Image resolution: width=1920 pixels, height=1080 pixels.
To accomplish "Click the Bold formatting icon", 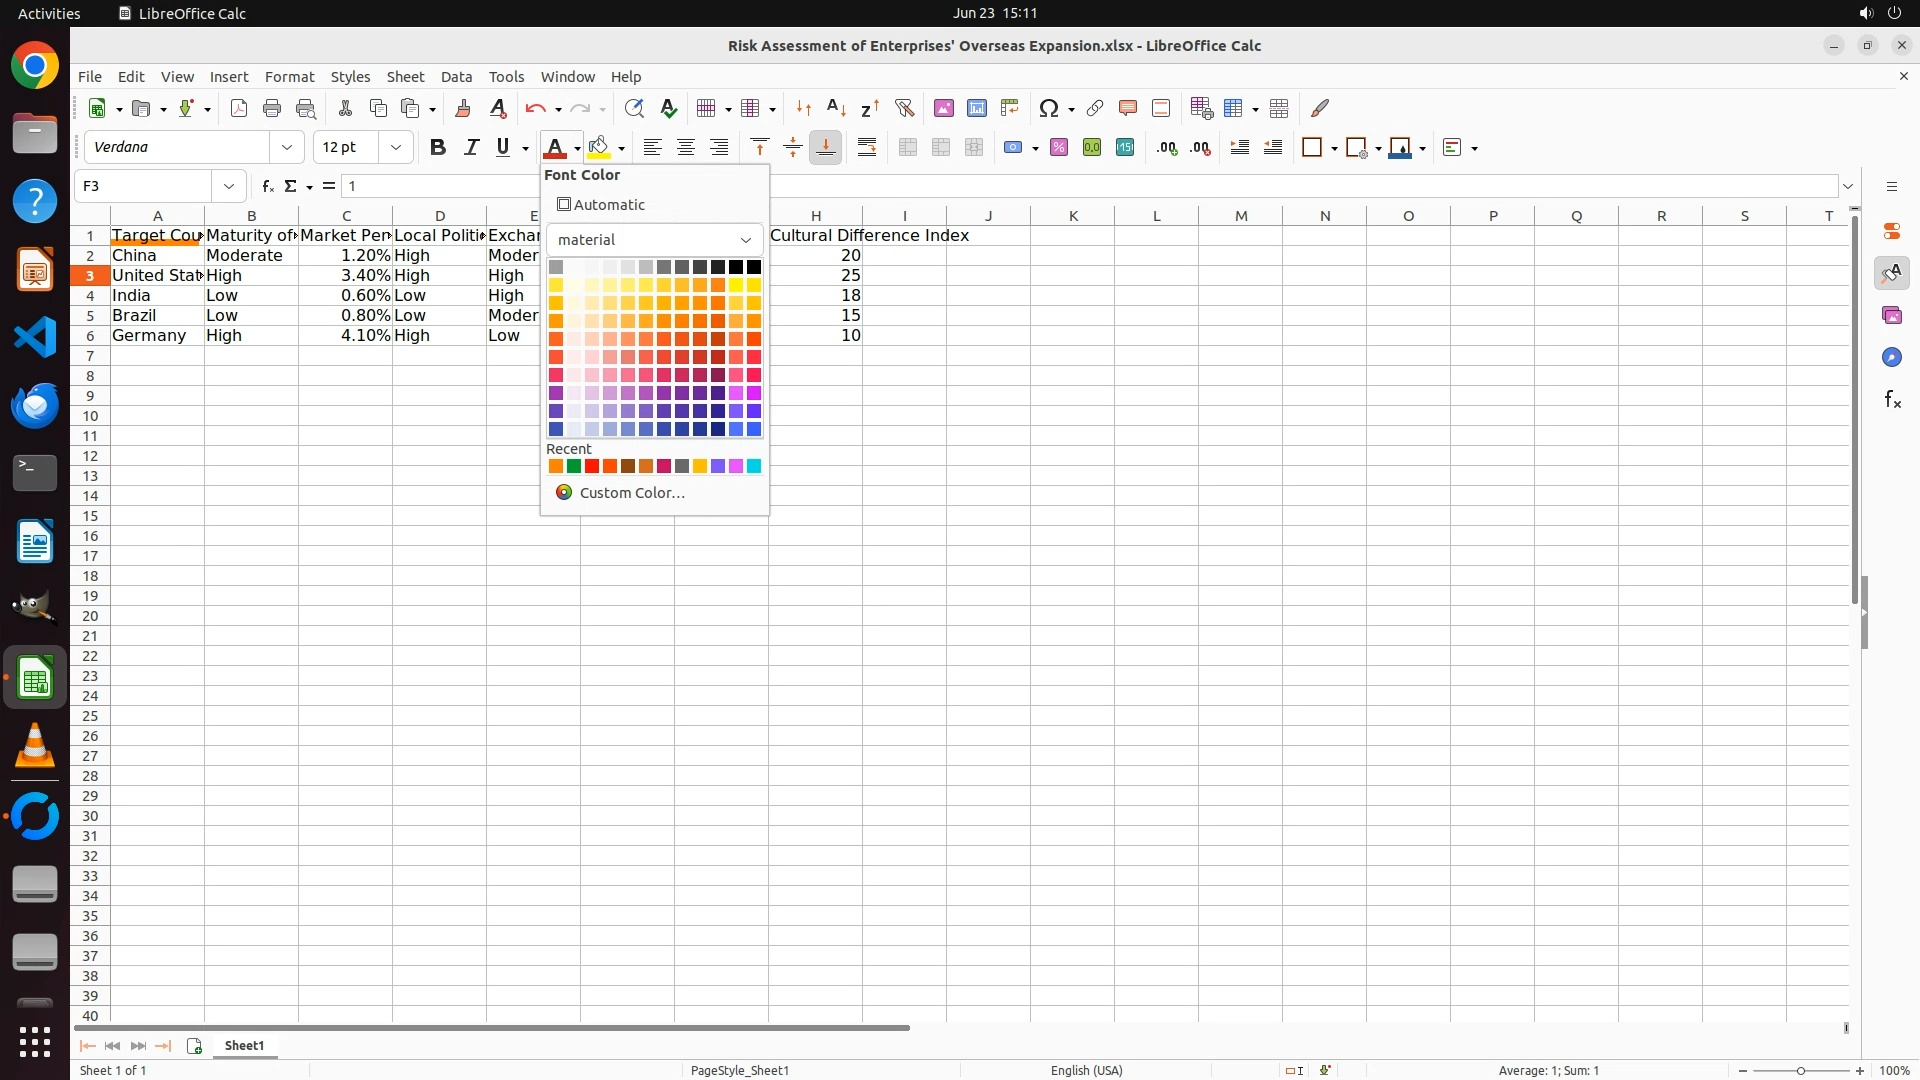I will (437, 148).
